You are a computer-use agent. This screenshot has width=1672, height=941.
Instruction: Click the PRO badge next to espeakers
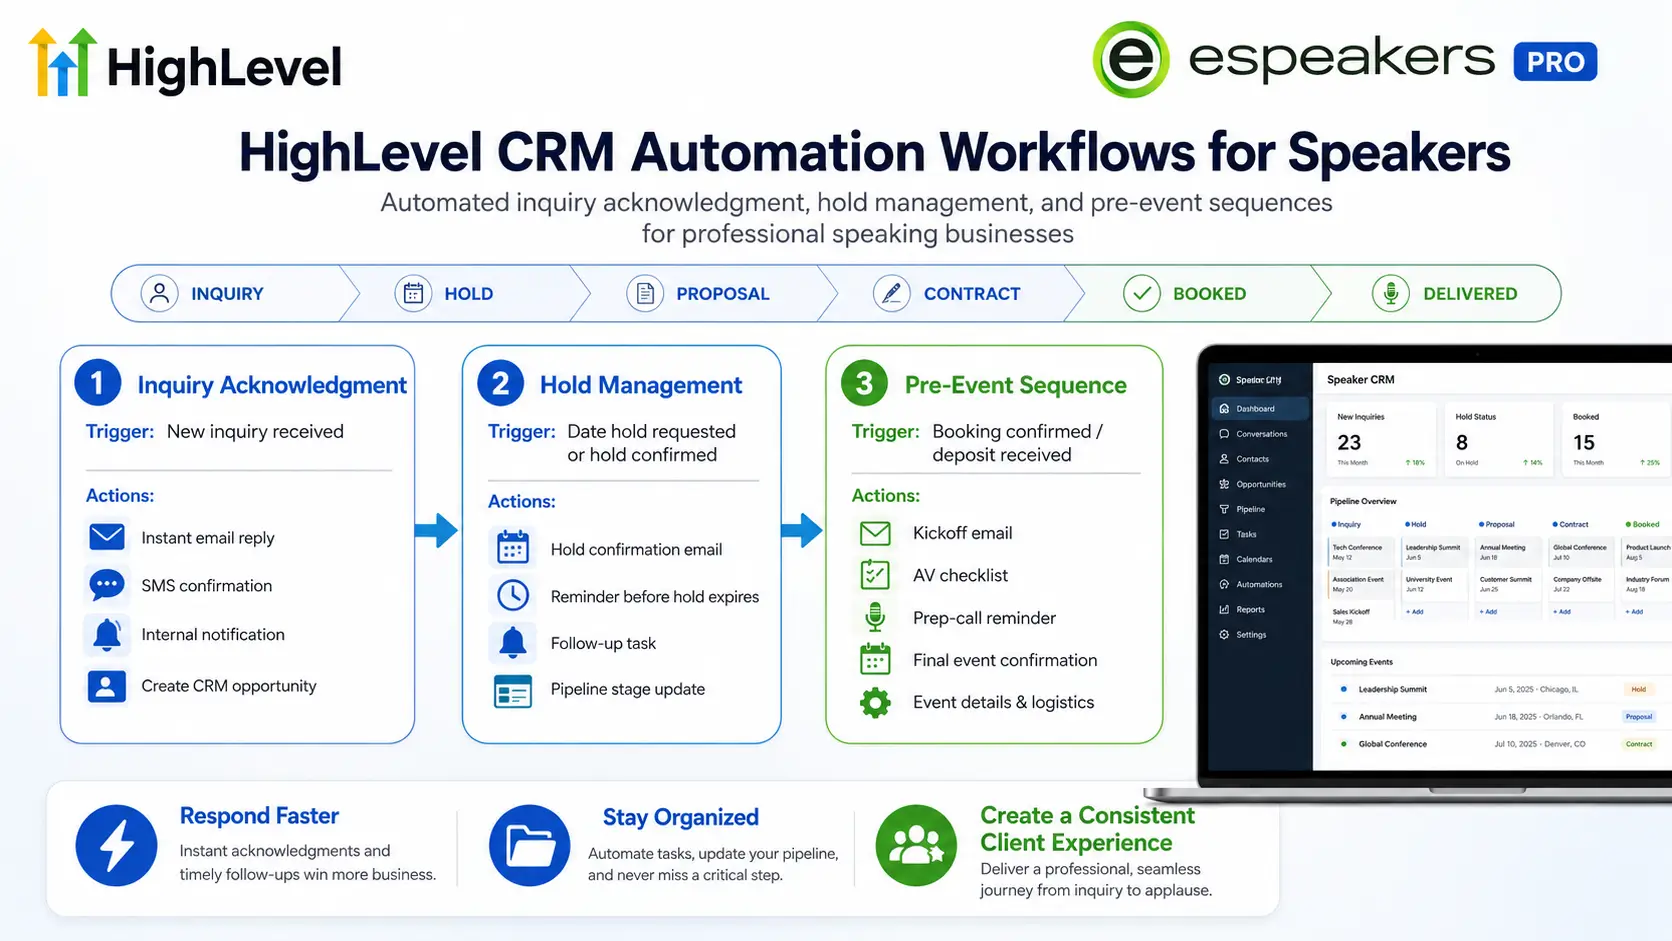click(1555, 62)
